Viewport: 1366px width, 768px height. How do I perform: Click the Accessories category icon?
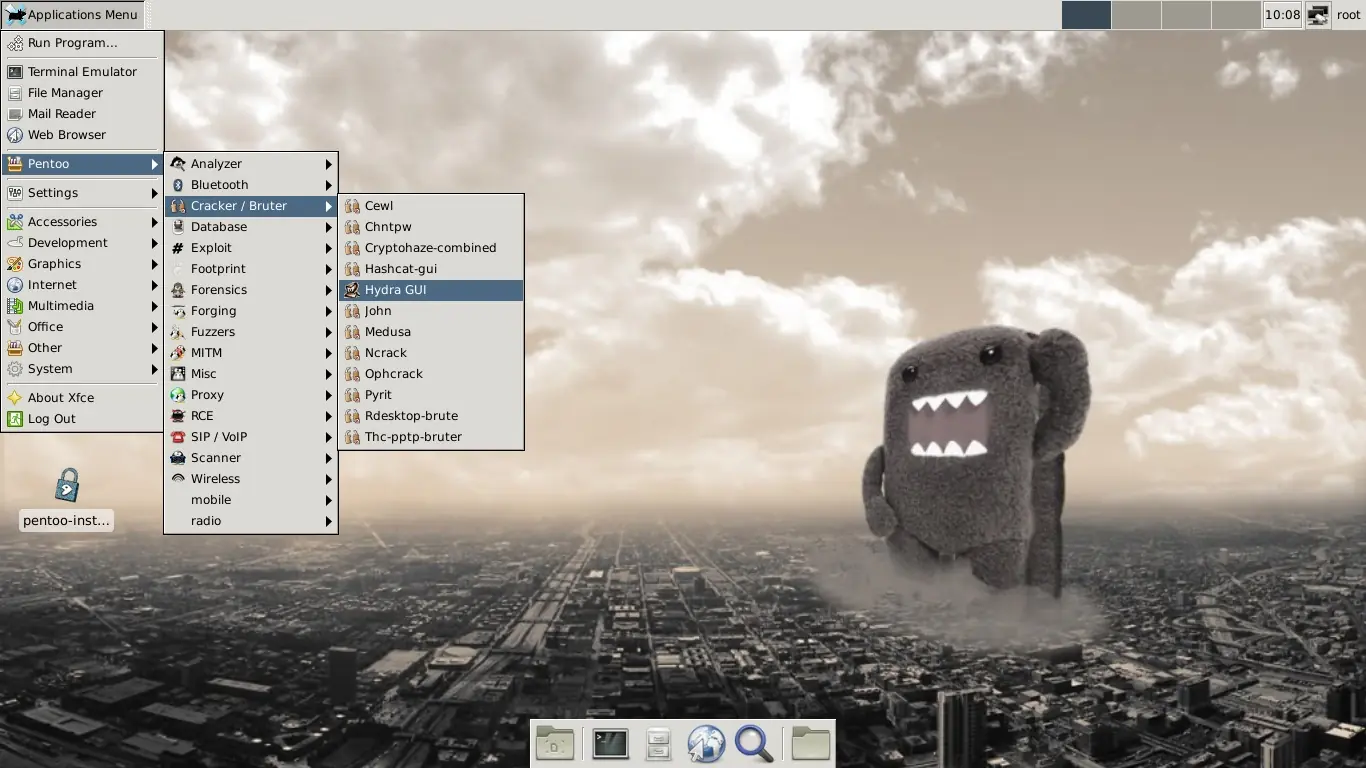click(15, 222)
